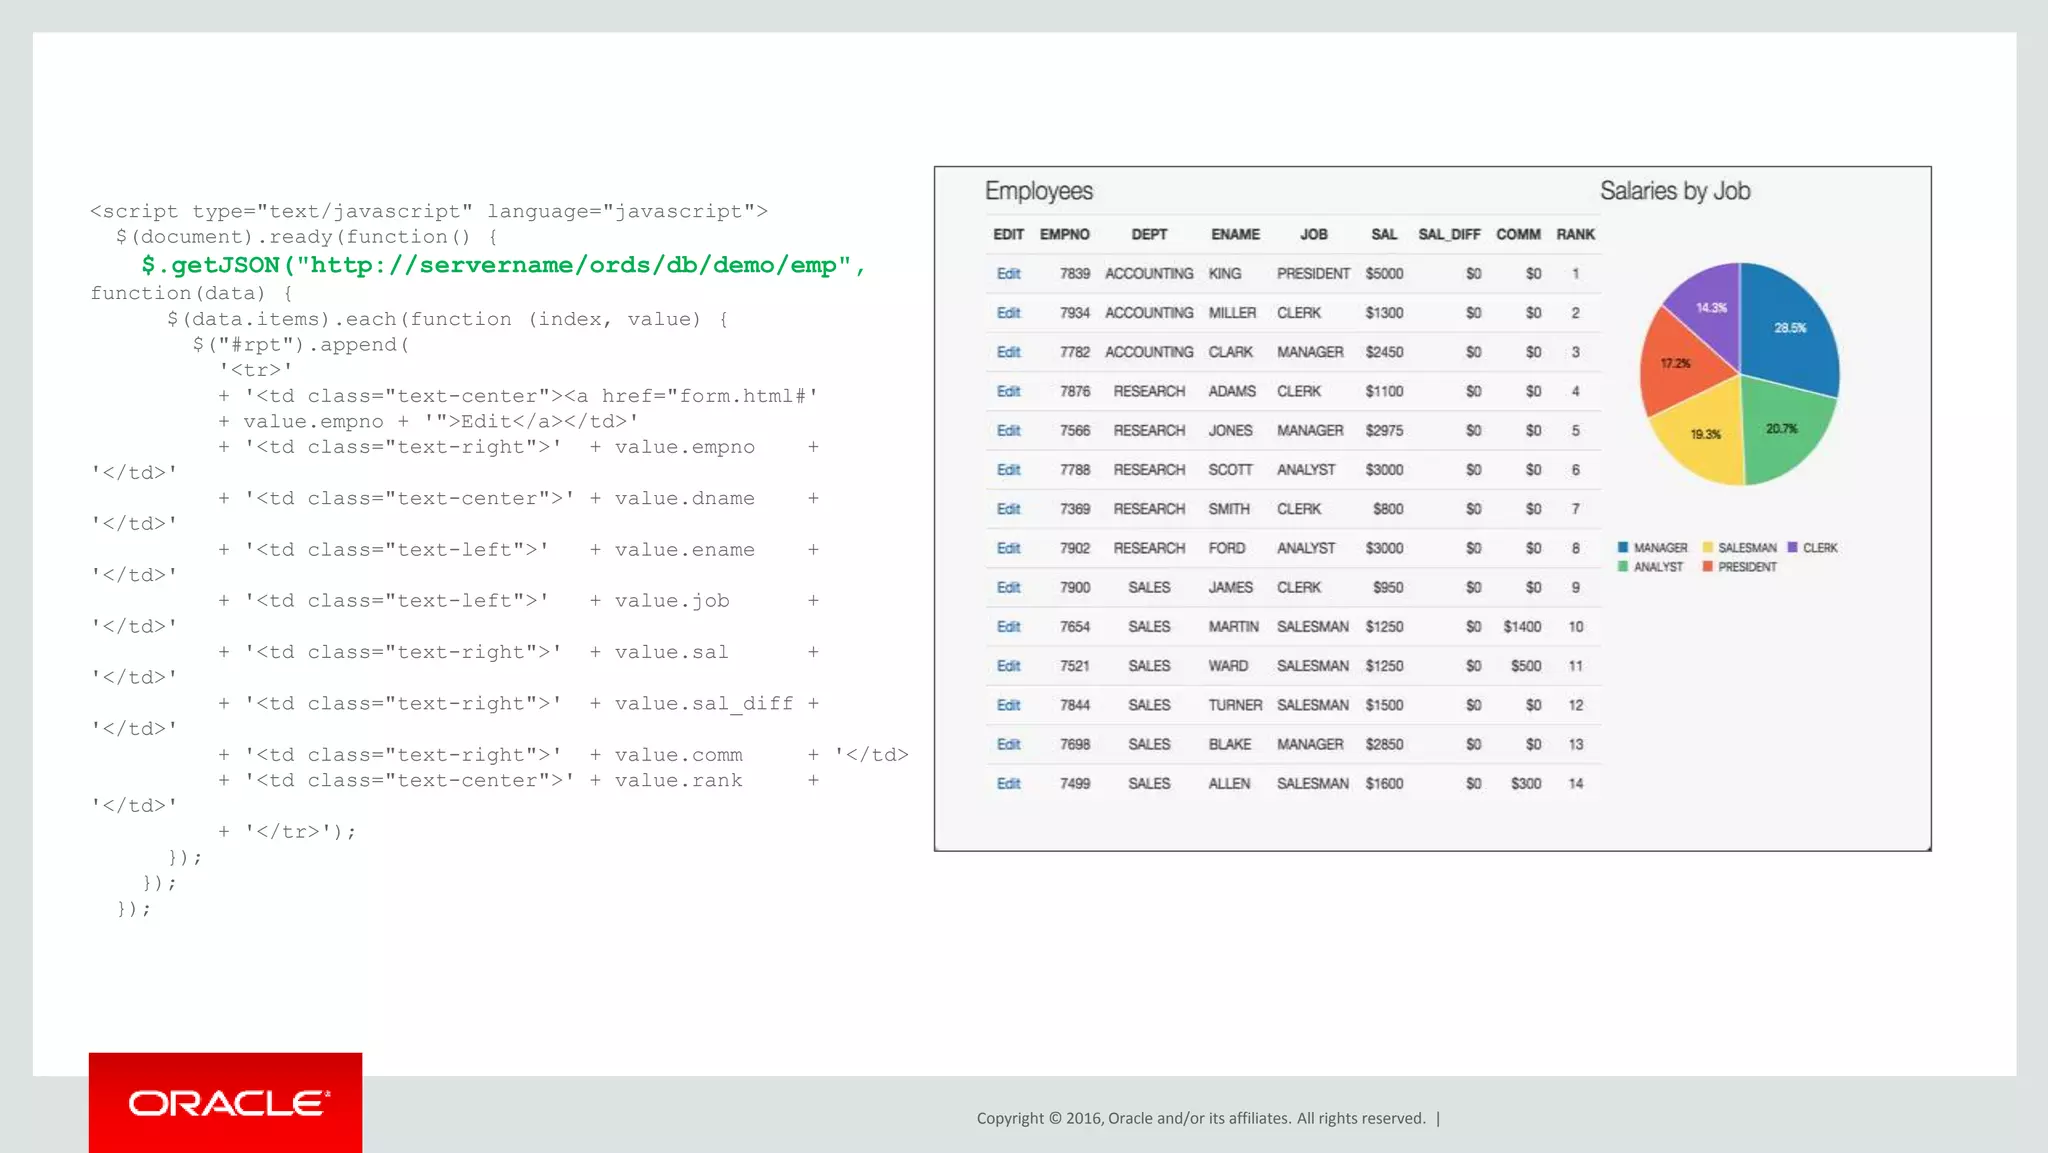Click the green 20.7% pie slice
The height and width of the screenshot is (1153, 2048).
click(x=1782, y=432)
